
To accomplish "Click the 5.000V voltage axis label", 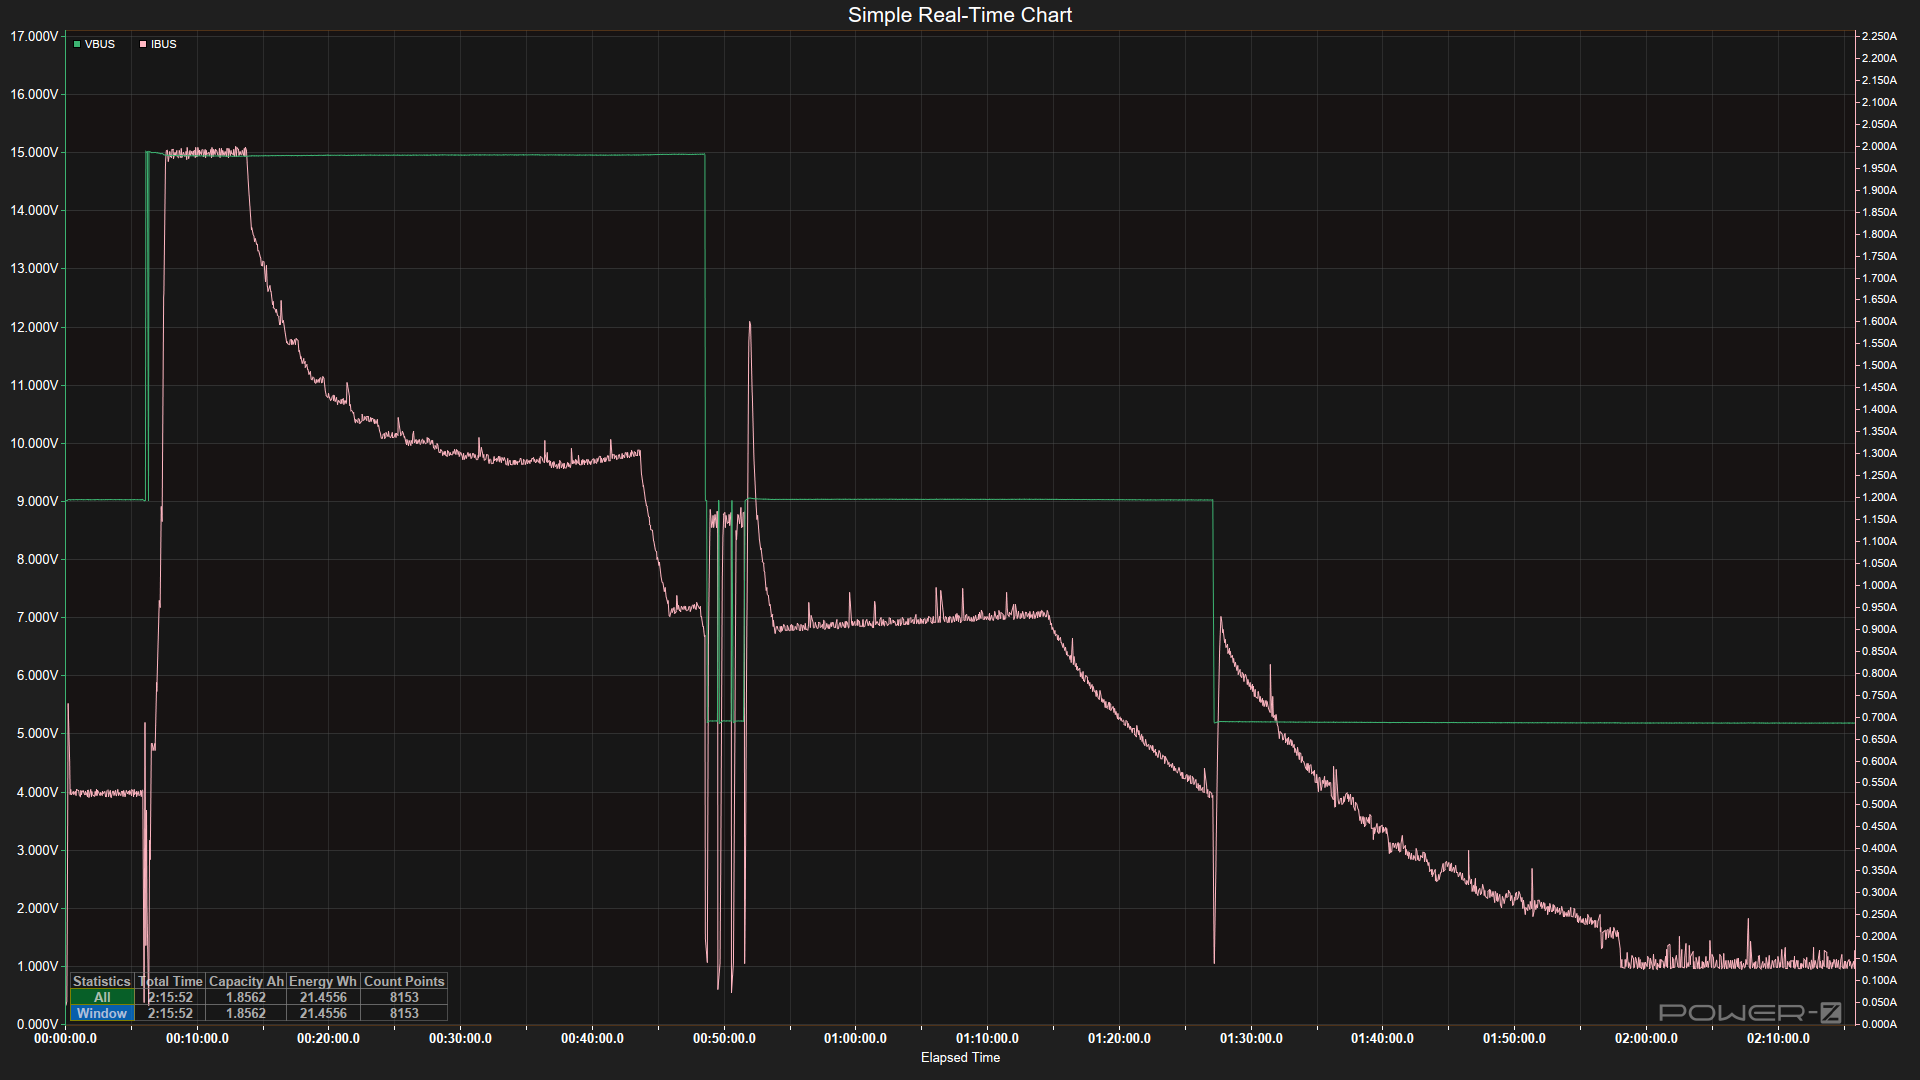I will tap(37, 733).
